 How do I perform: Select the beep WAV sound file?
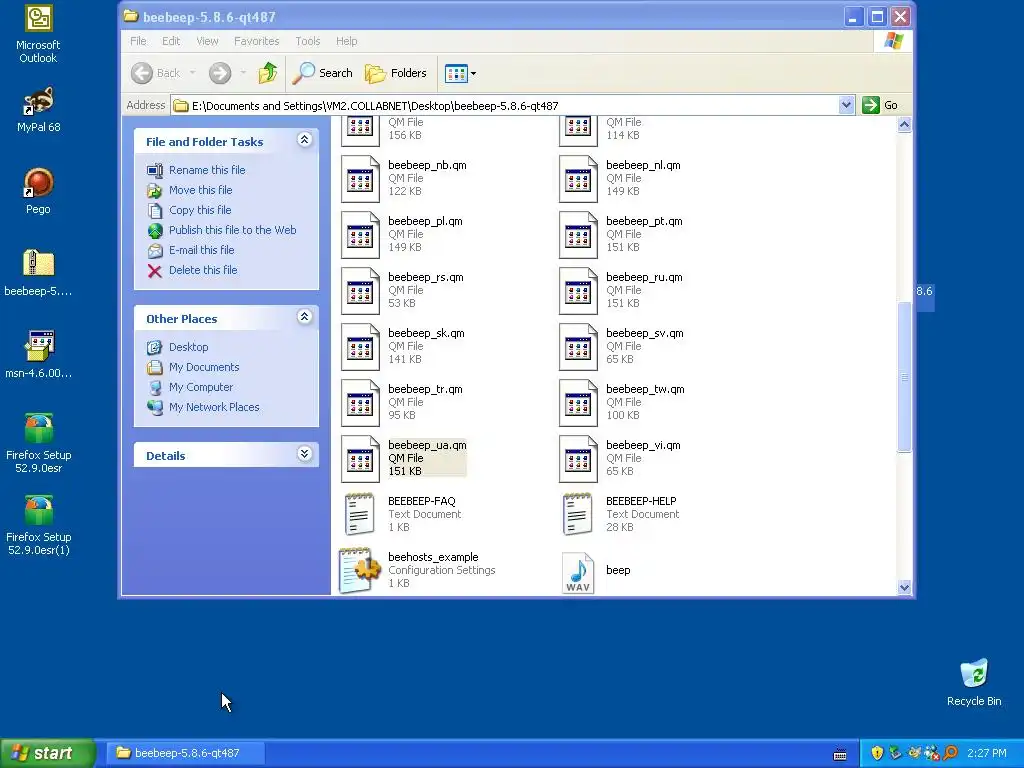click(578, 573)
